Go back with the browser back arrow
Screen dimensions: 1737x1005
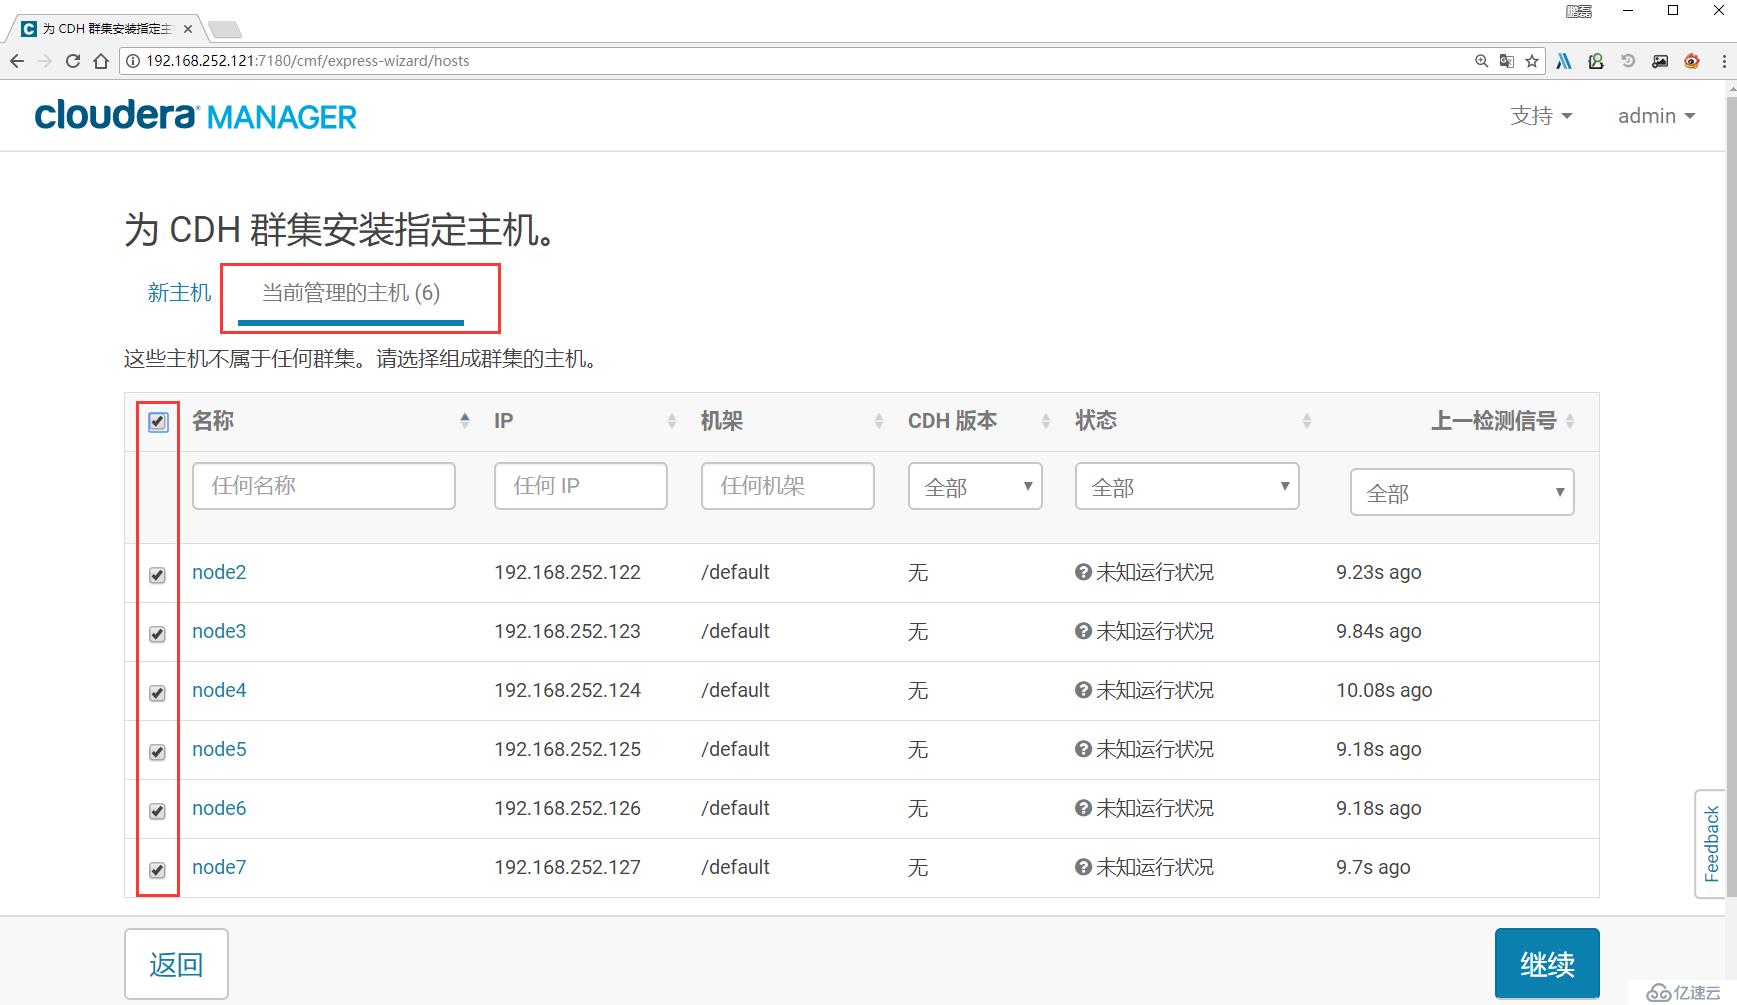point(17,61)
